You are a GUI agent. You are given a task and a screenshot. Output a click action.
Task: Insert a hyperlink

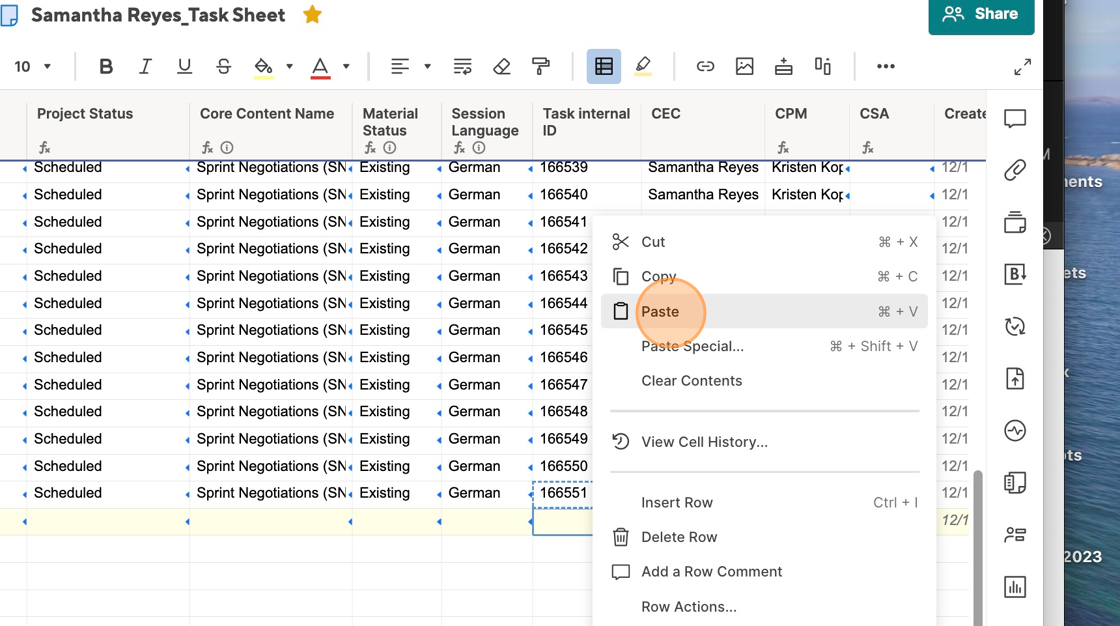[705, 66]
